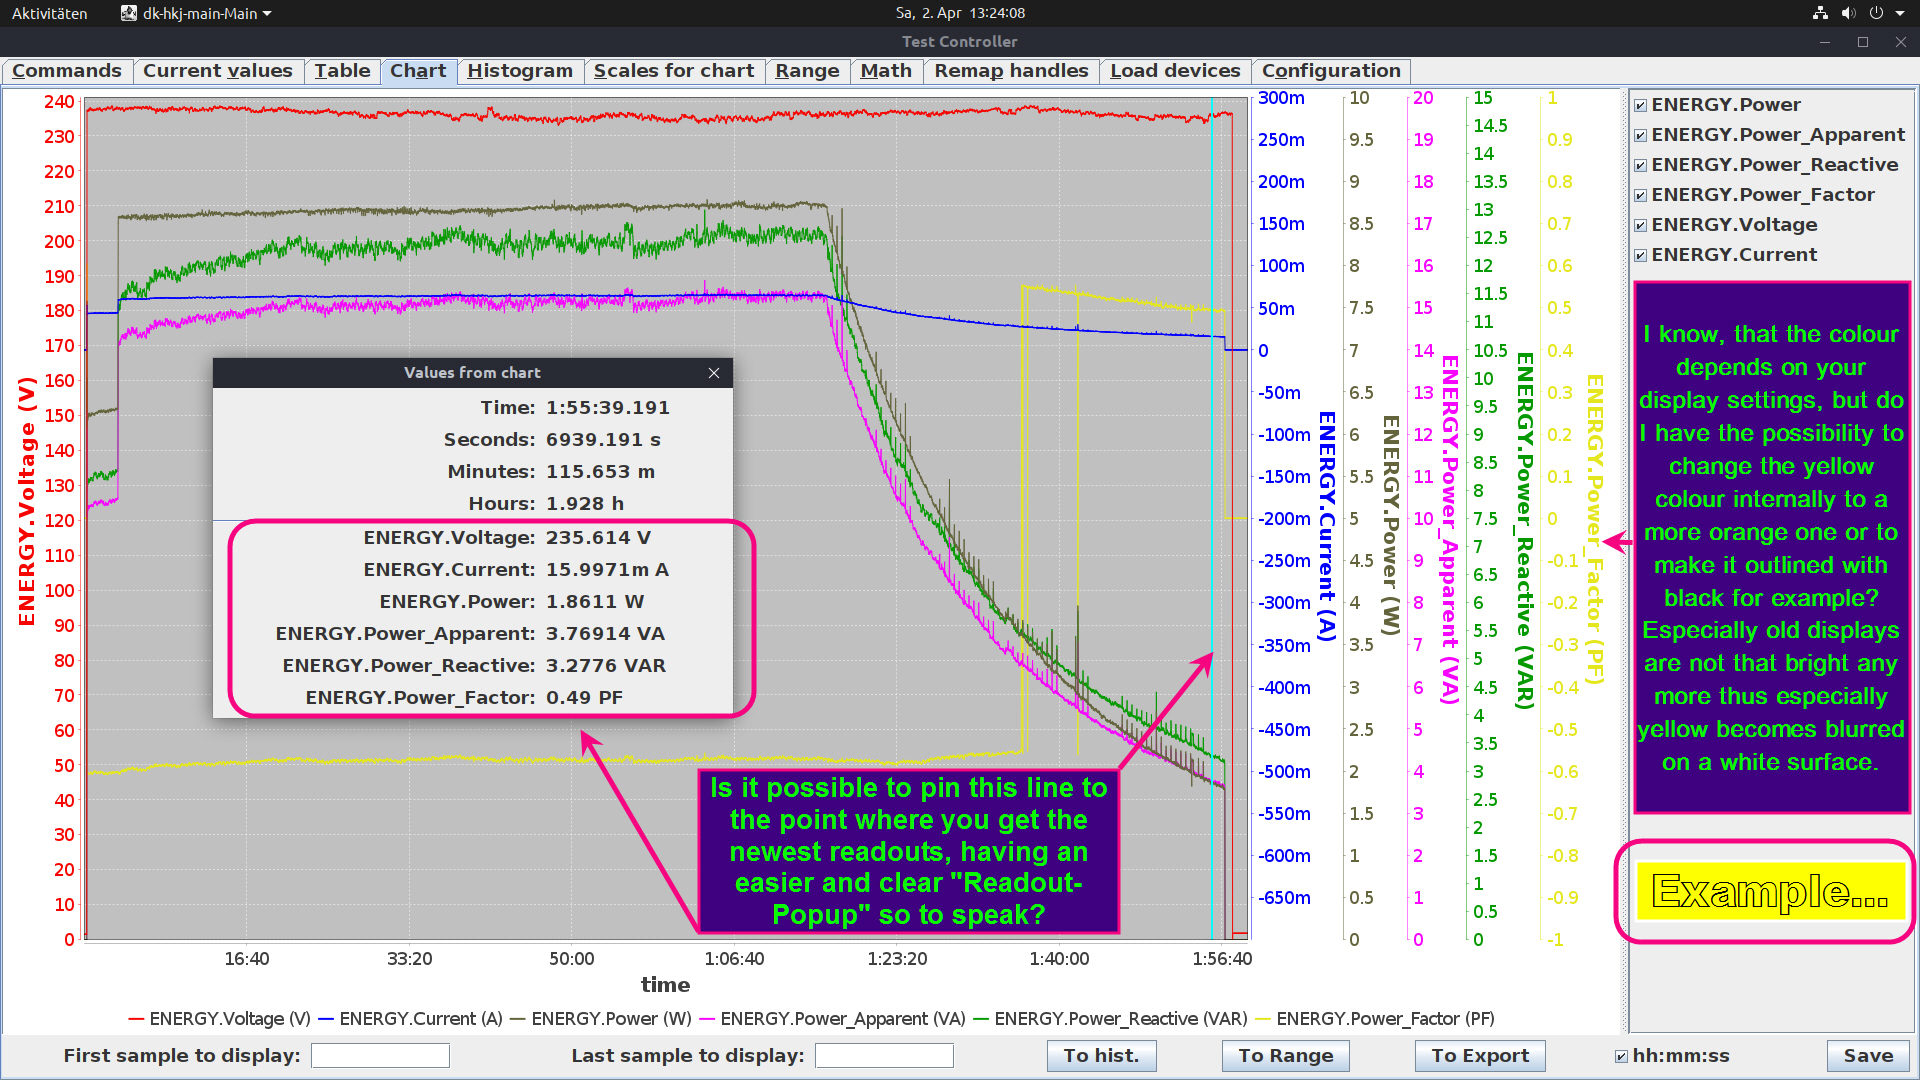This screenshot has width=1920, height=1080.
Task: Toggle the hh:mm:ss time format checkbox
Action: tap(1621, 1056)
